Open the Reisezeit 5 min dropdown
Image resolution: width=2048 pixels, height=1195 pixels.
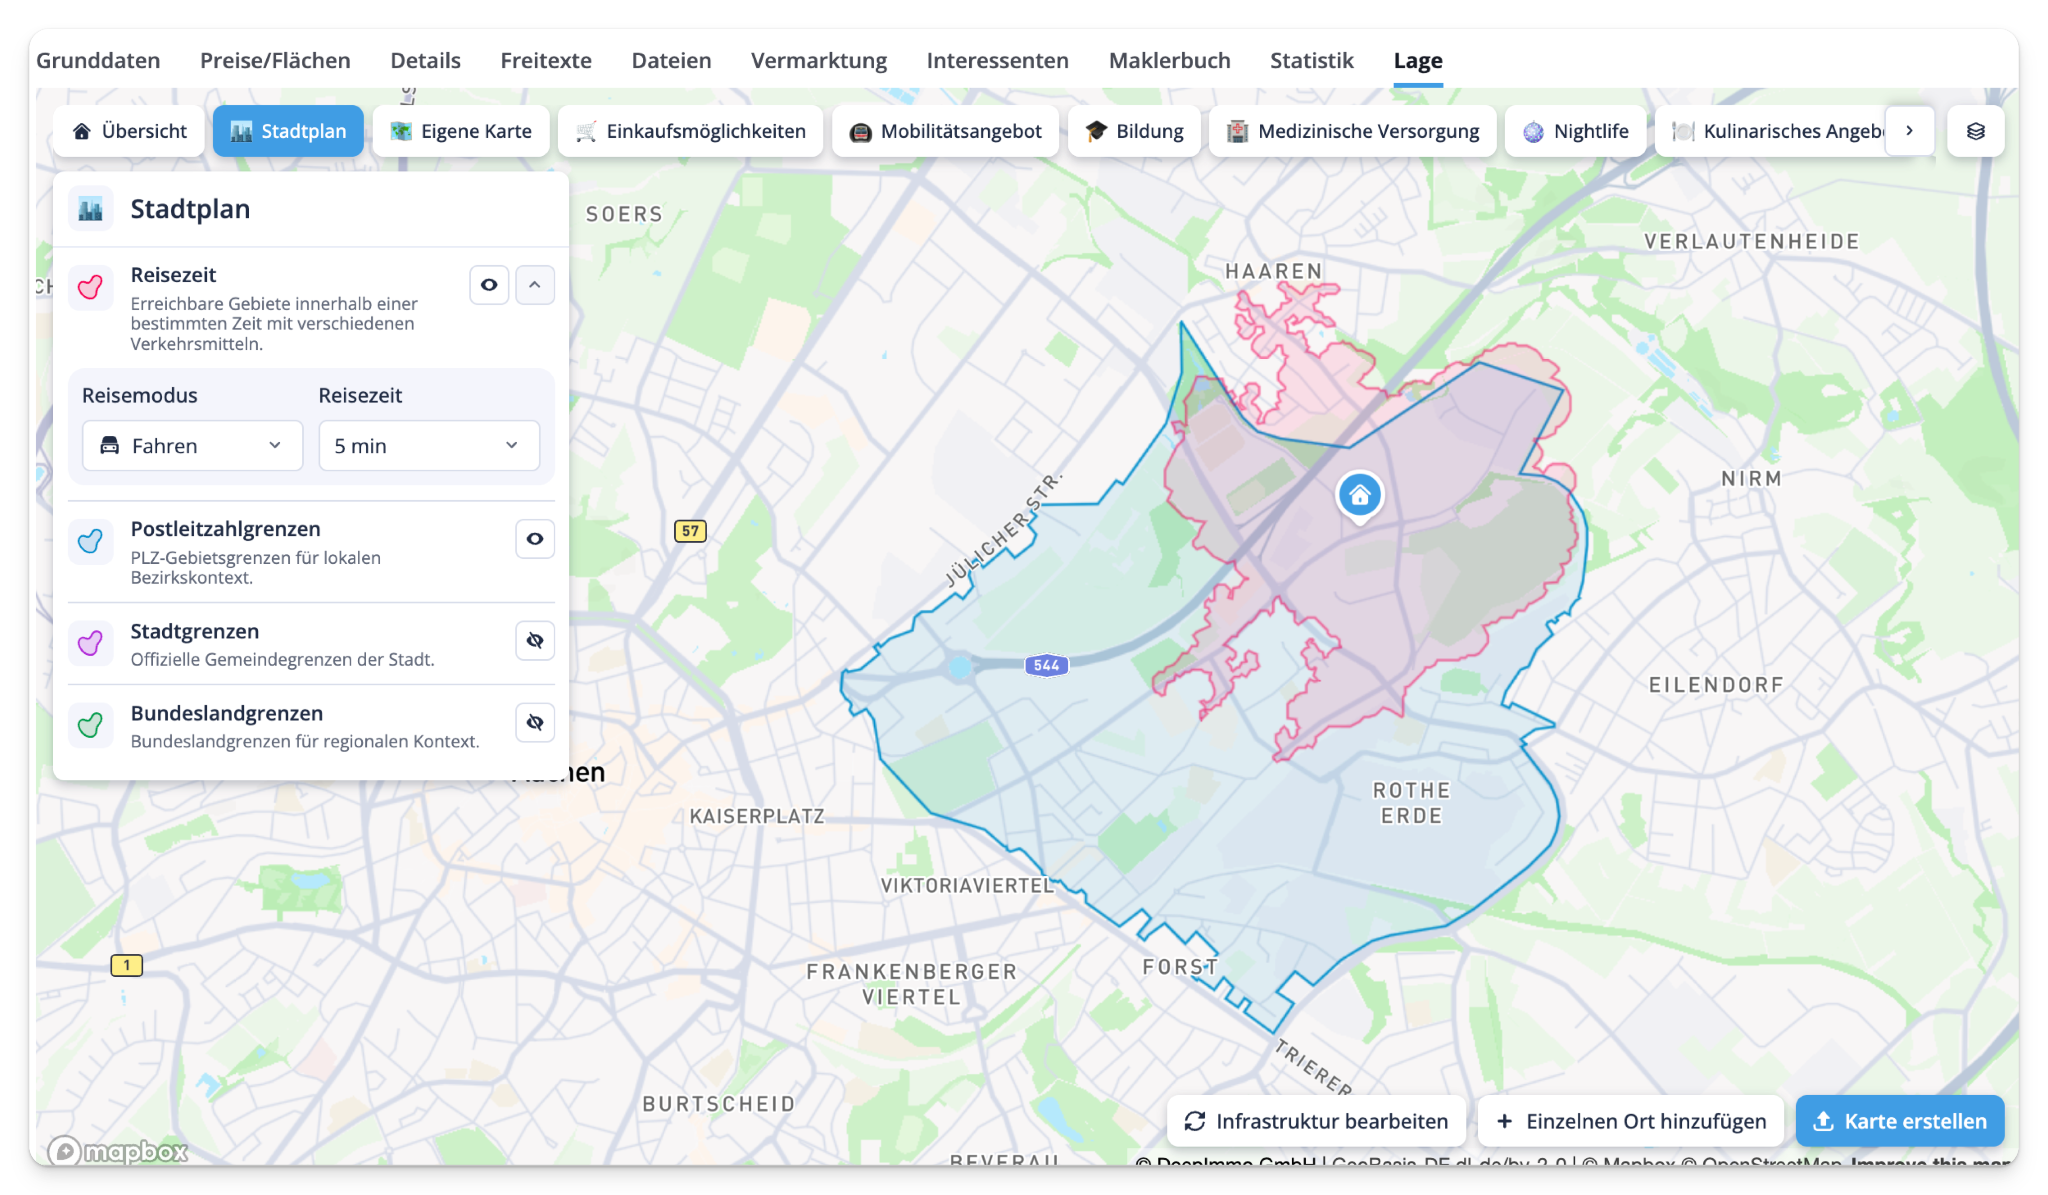[x=428, y=446]
